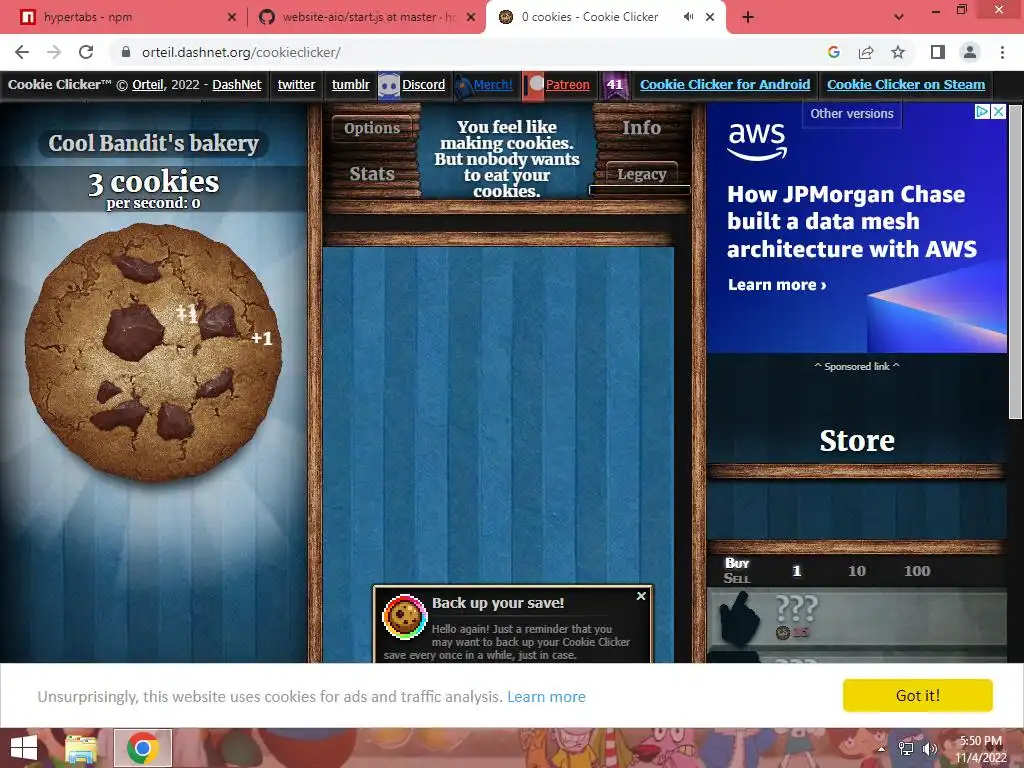
Task: Close the Back up your save notification
Action: (641, 596)
